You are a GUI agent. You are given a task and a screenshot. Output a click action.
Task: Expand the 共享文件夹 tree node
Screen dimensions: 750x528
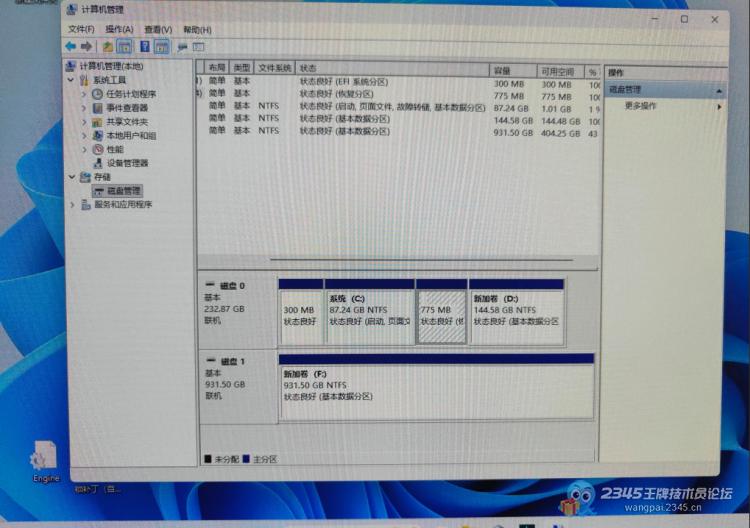(84, 122)
